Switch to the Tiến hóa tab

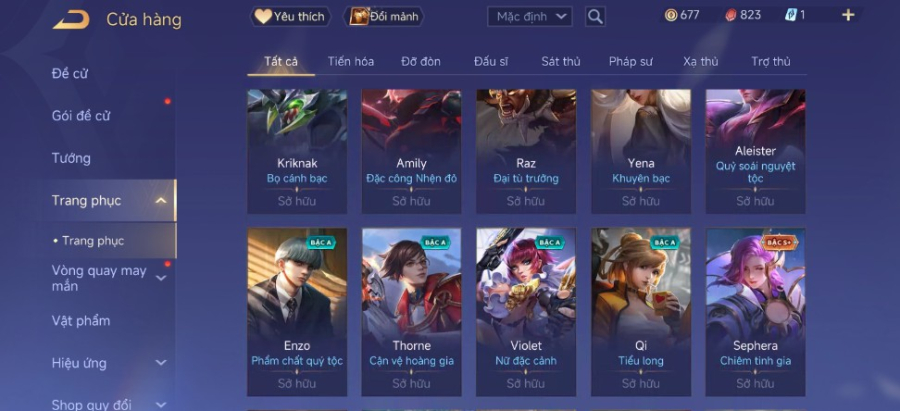coord(351,61)
